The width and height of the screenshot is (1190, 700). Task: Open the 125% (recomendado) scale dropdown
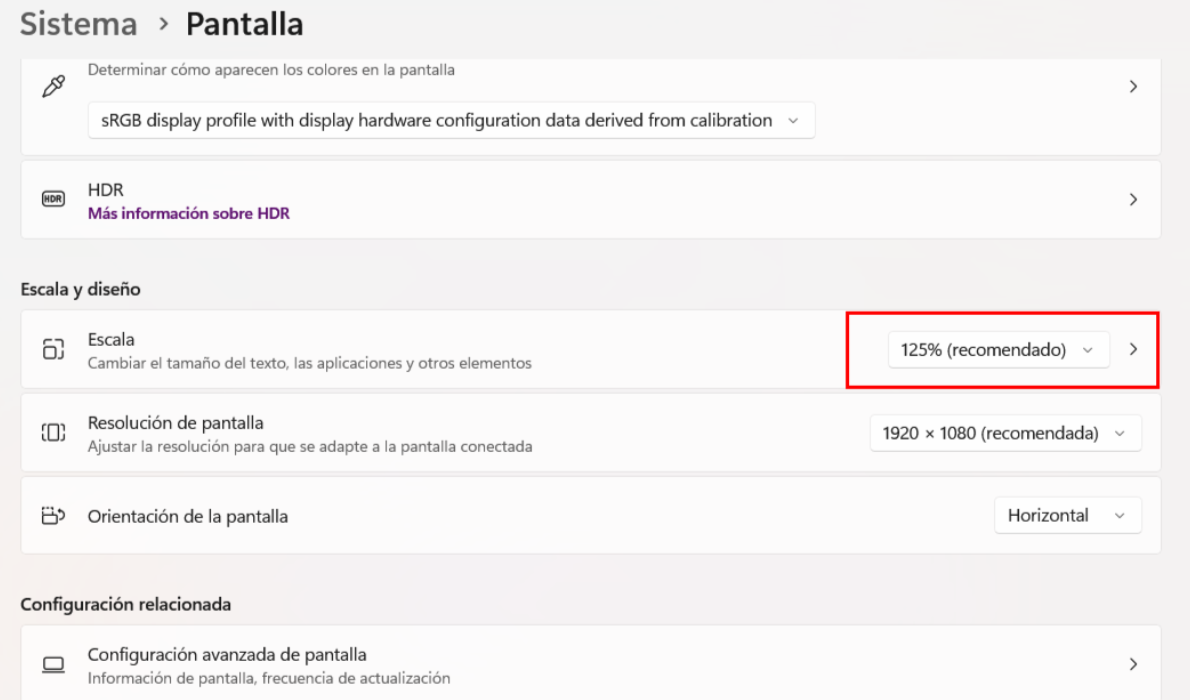[x=998, y=350]
